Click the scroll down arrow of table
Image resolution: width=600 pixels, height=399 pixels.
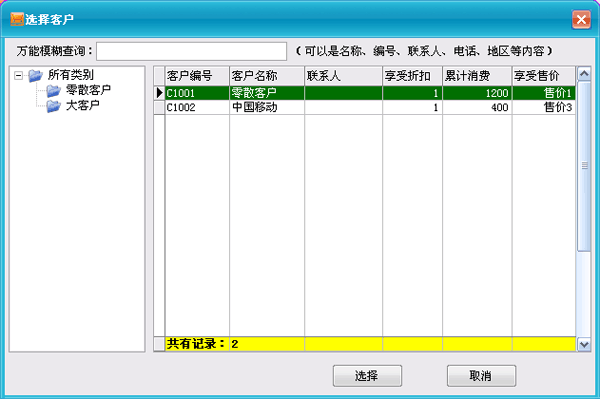[x=584, y=344]
